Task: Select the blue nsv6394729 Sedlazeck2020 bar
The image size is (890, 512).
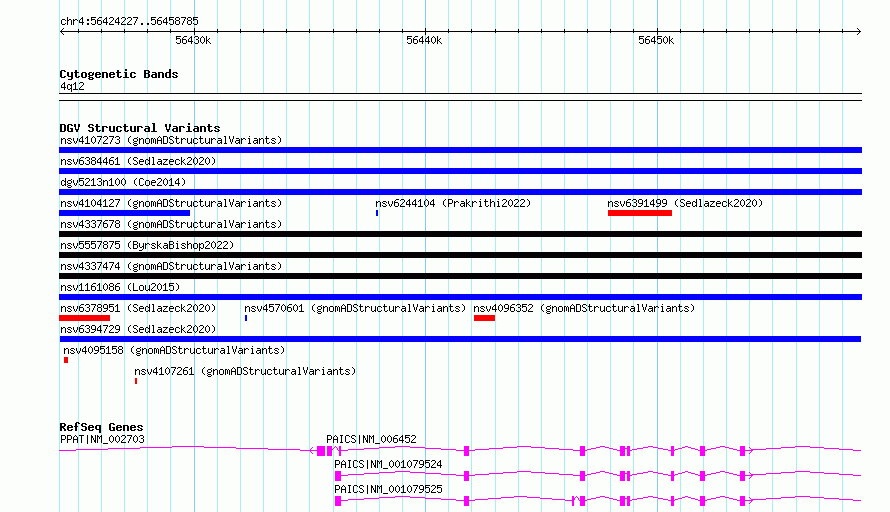Action: point(460,339)
